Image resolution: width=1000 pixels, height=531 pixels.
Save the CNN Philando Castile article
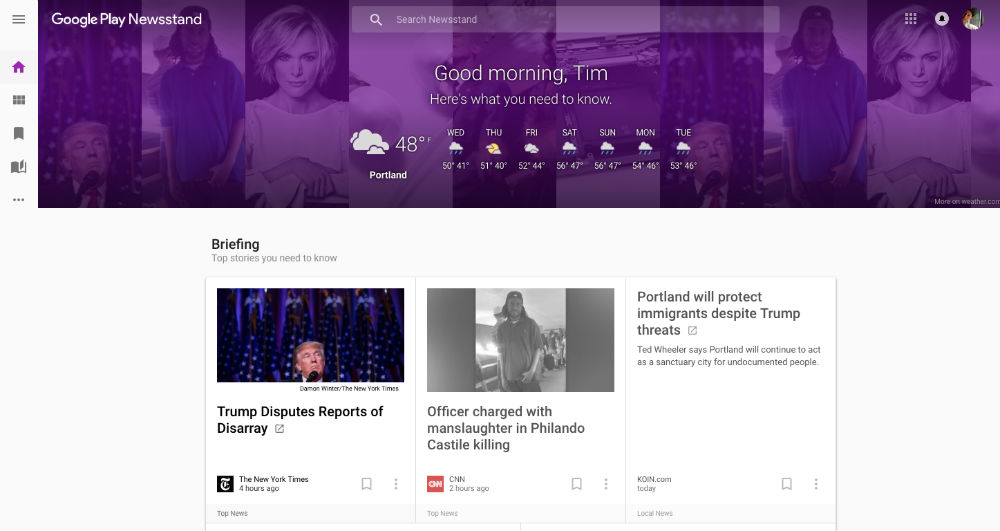(577, 484)
